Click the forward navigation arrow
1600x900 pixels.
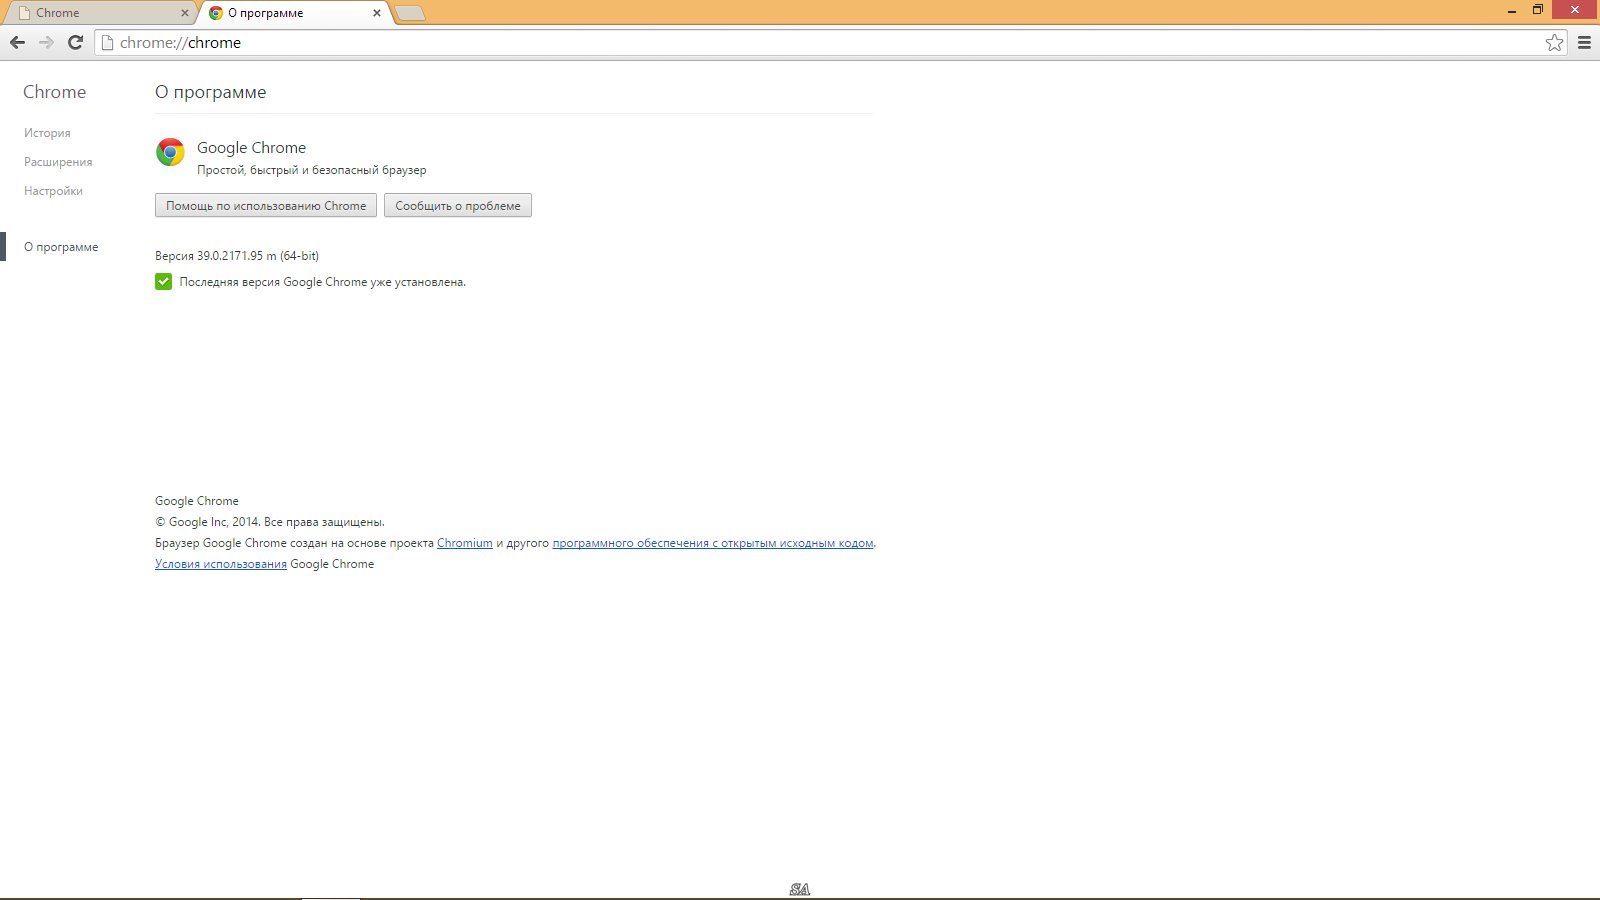click(46, 42)
